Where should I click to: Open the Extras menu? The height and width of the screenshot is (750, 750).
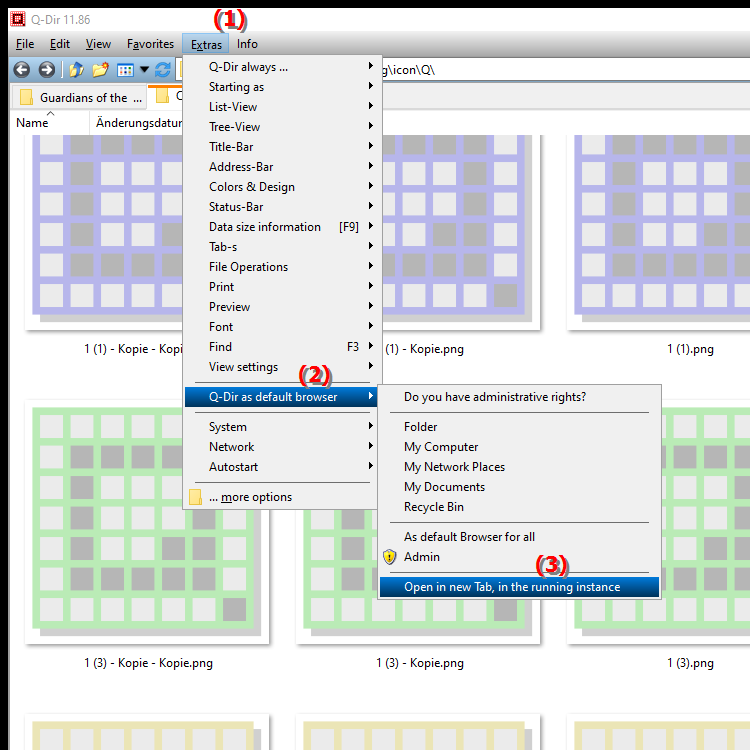coord(206,44)
